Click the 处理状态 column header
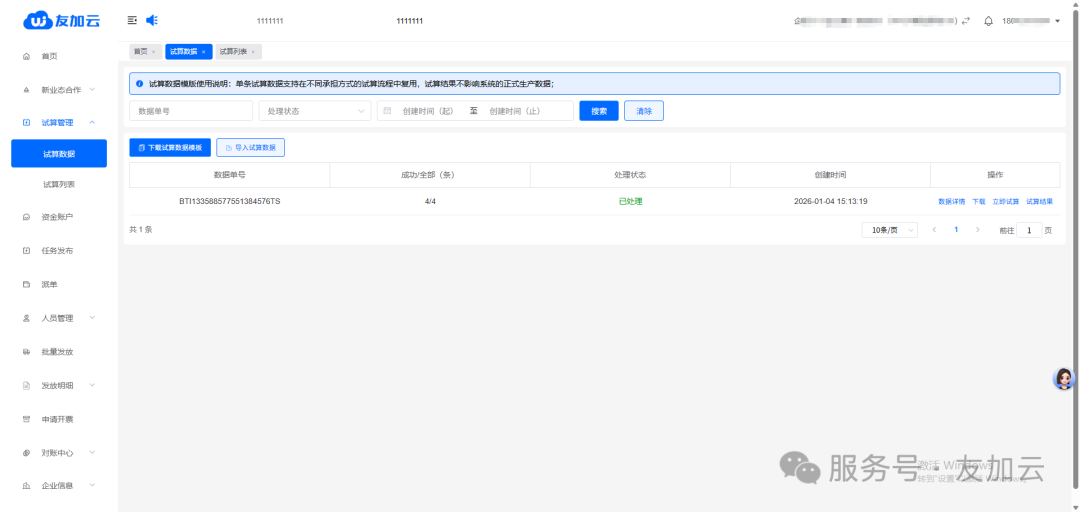The image size is (1080, 512). 630,175
